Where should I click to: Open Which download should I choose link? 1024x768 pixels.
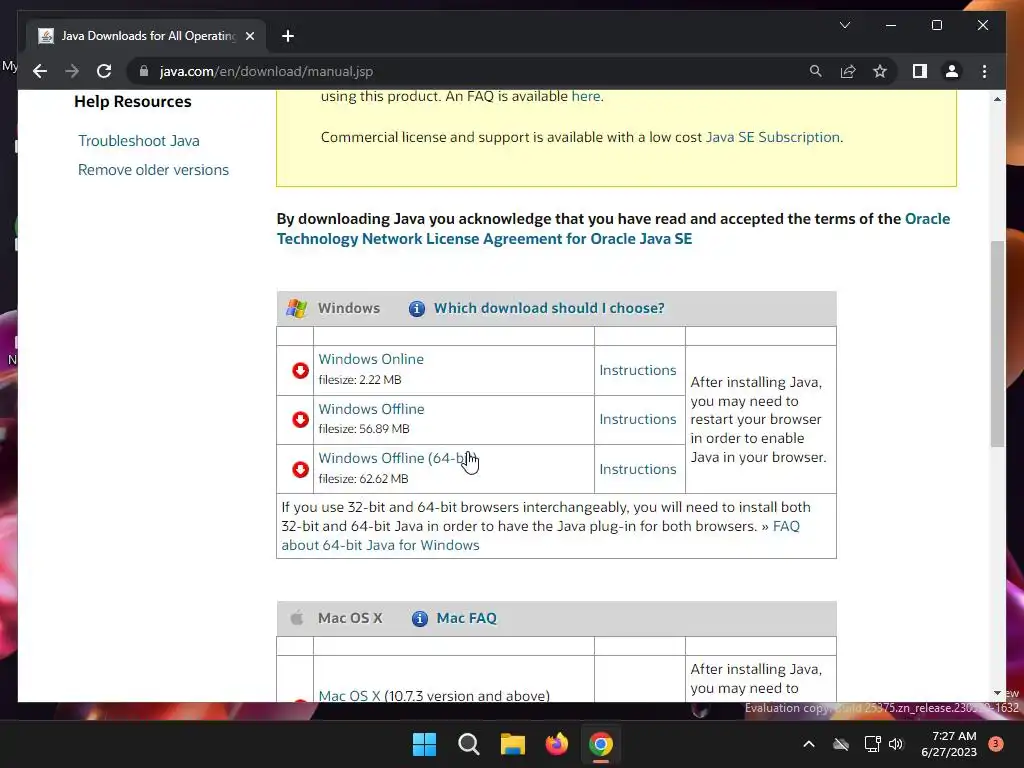pyautogui.click(x=549, y=308)
